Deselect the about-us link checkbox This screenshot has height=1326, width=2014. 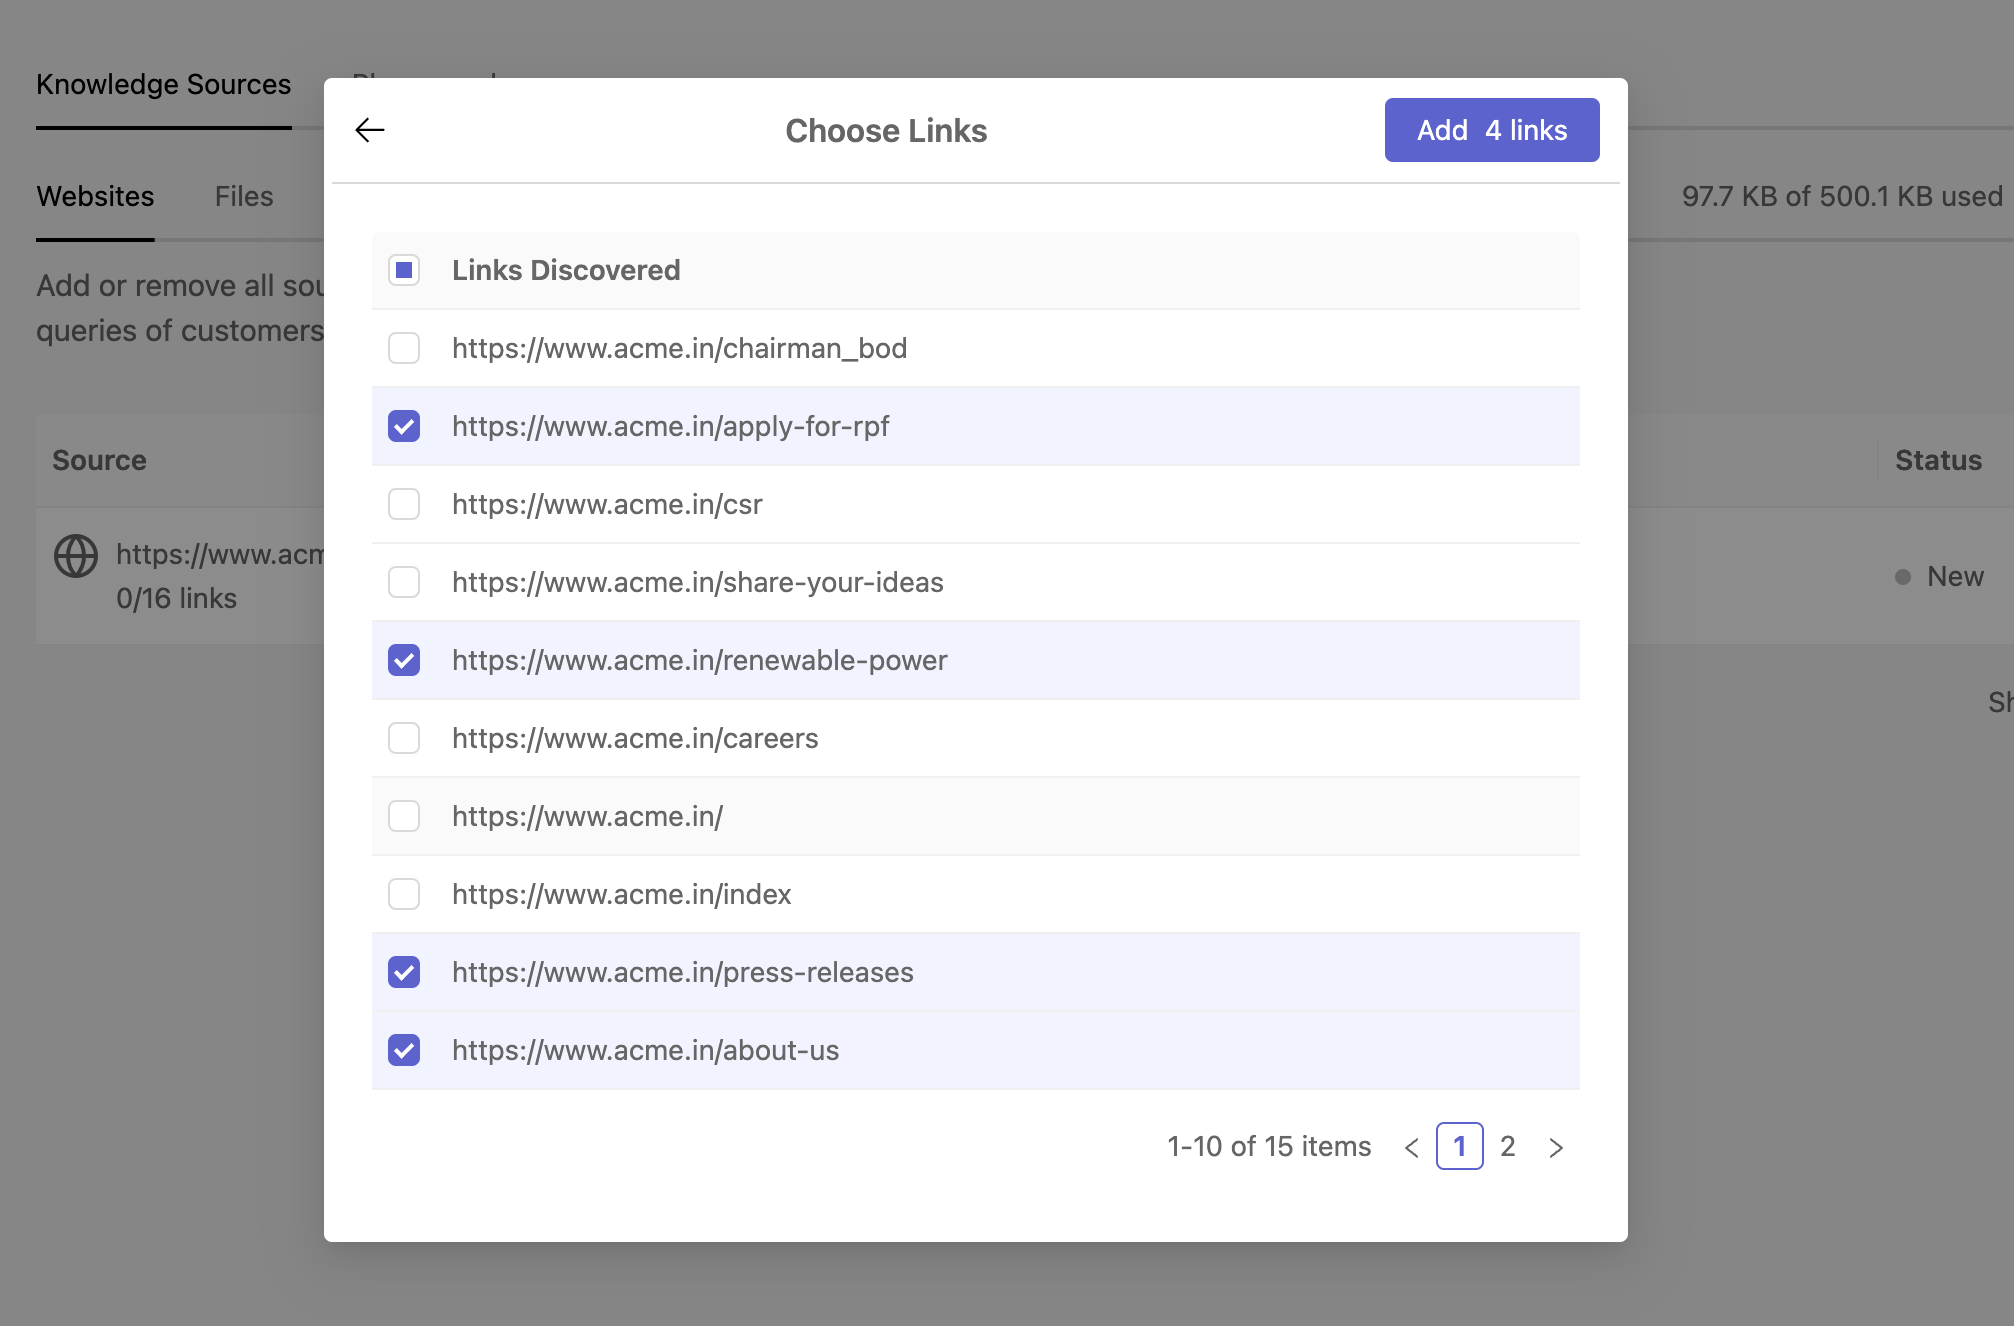point(404,1050)
